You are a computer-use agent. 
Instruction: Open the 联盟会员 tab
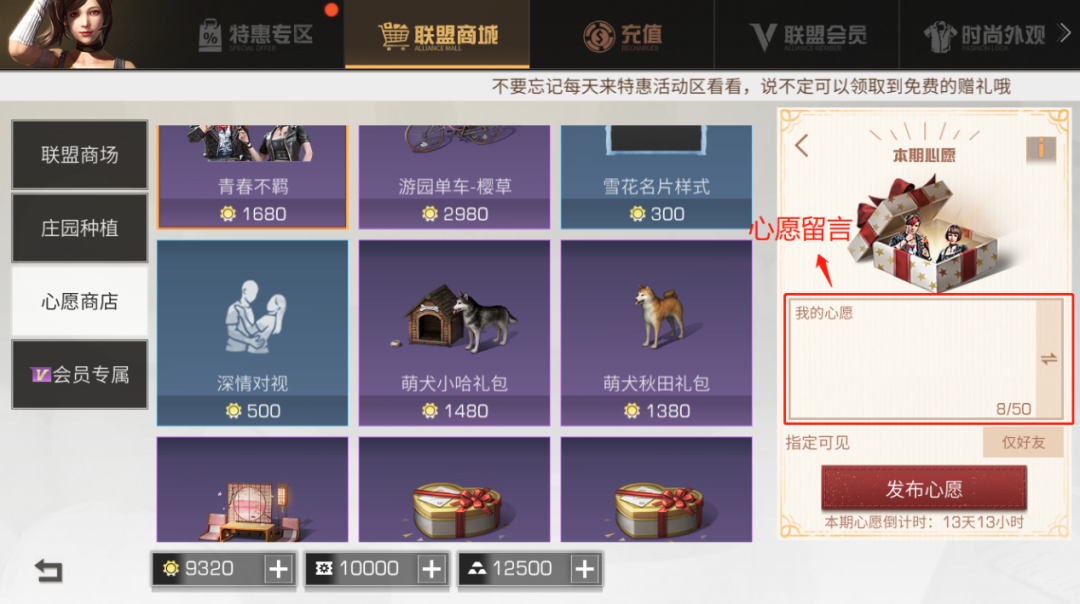(x=807, y=35)
